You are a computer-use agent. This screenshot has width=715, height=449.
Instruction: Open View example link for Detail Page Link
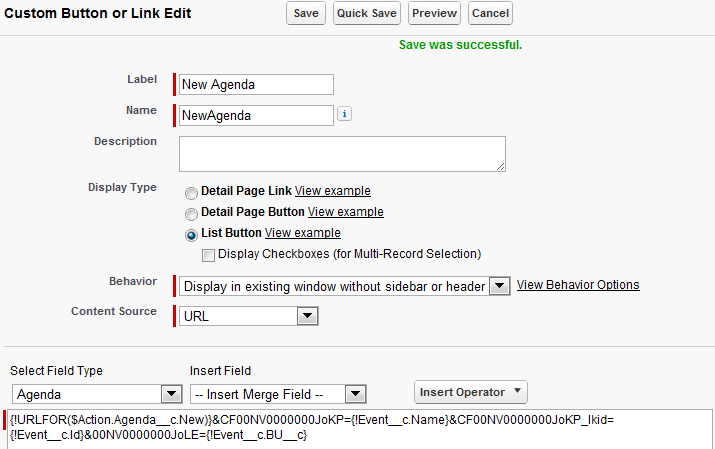[x=332, y=191]
